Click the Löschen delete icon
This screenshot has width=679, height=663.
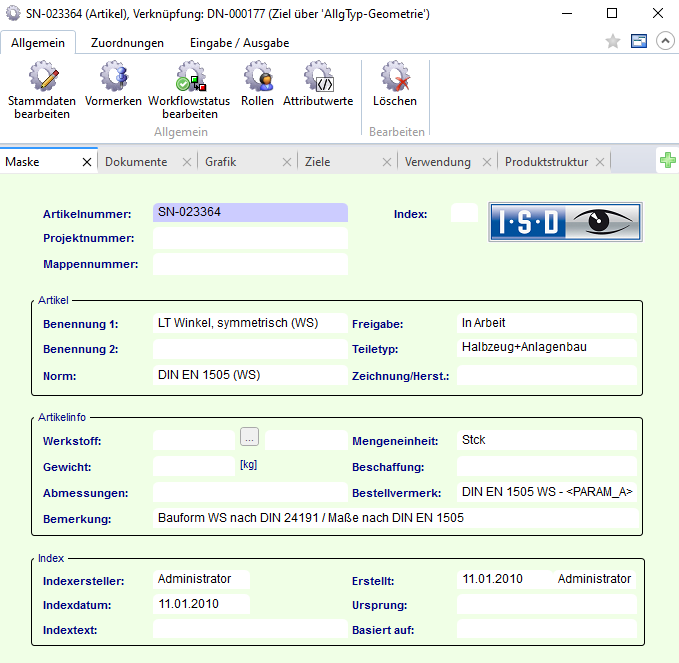coord(395,78)
